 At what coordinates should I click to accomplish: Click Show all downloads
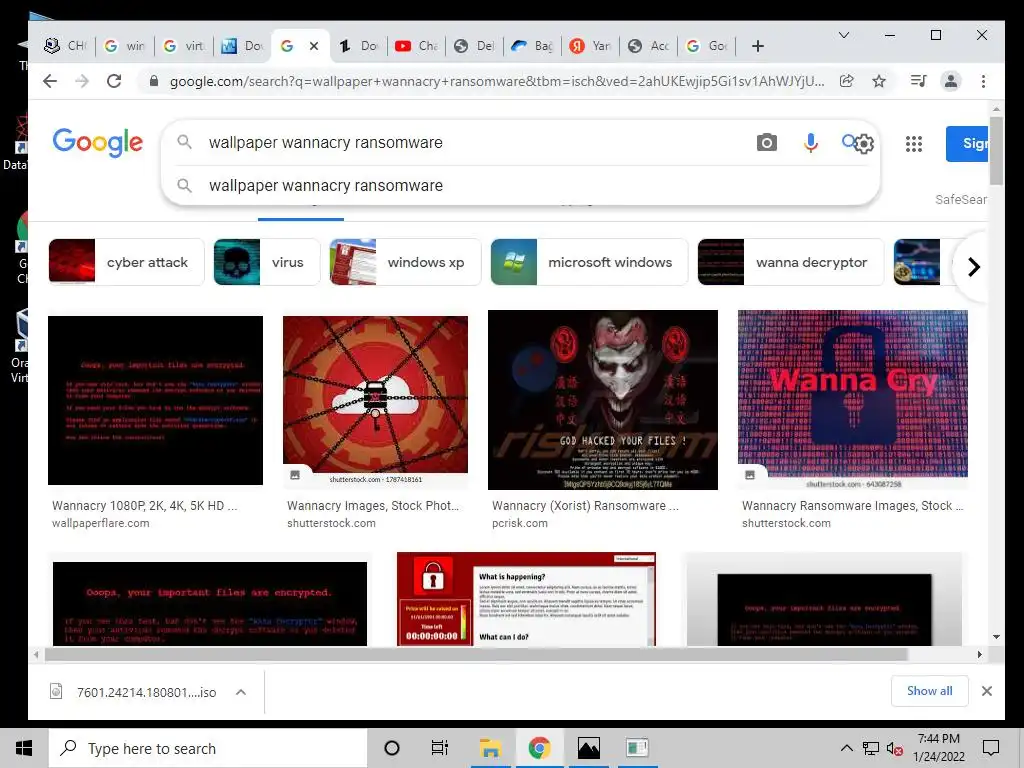tap(929, 691)
